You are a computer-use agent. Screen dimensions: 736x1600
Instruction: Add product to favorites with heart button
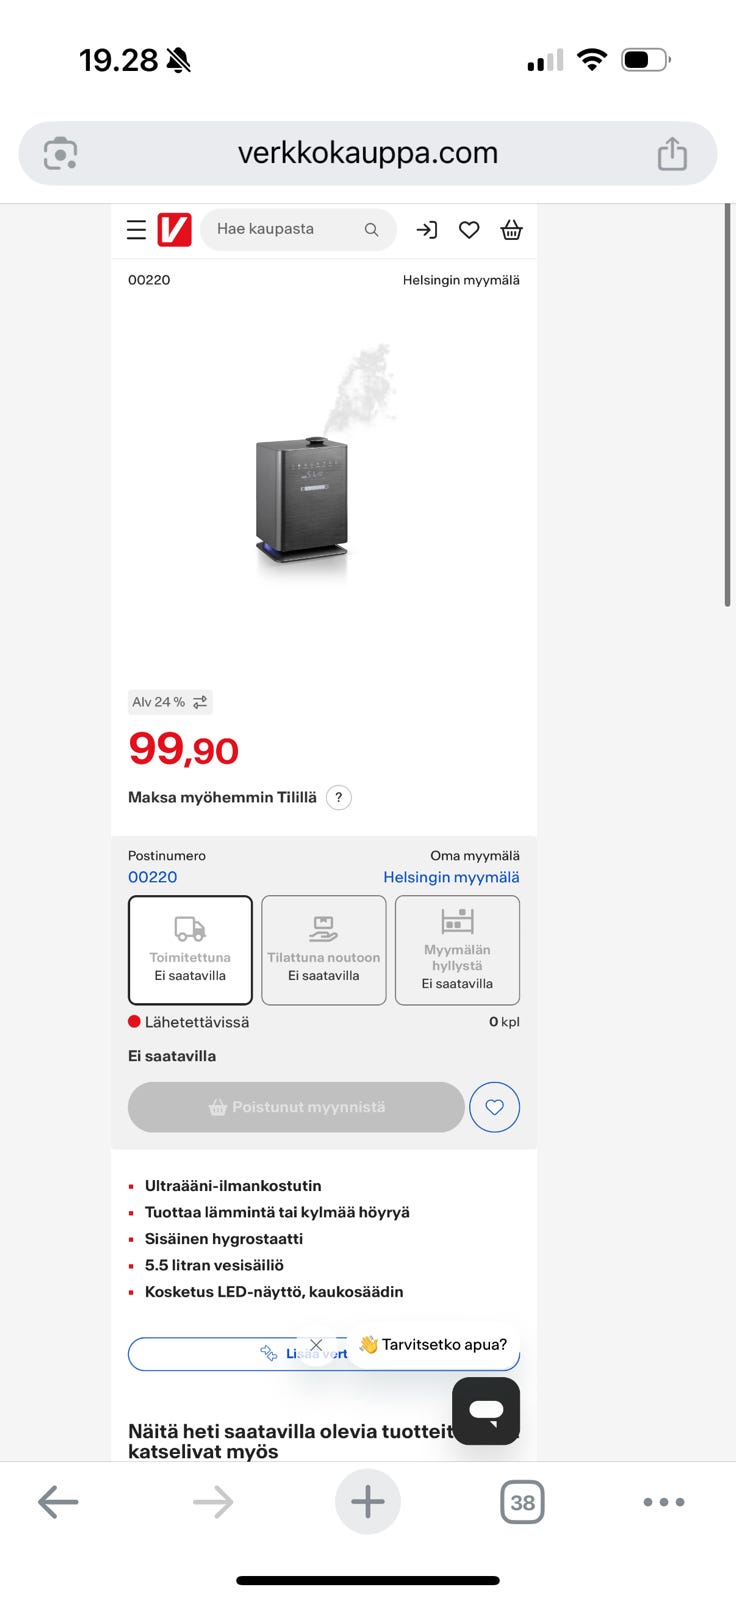tap(494, 1107)
